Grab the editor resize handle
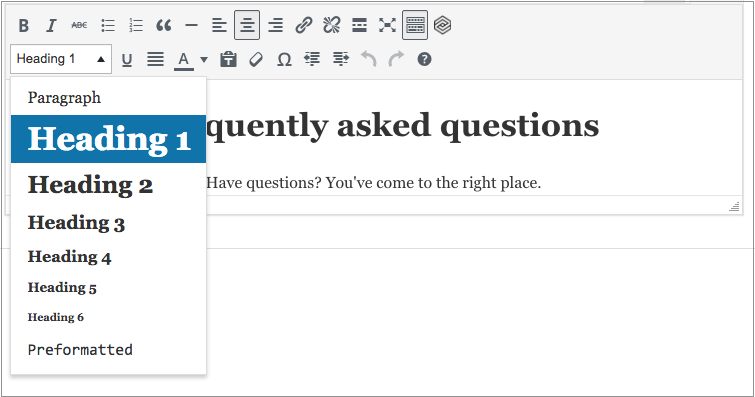This screenshot has height=397, width=755. point(734,207)
